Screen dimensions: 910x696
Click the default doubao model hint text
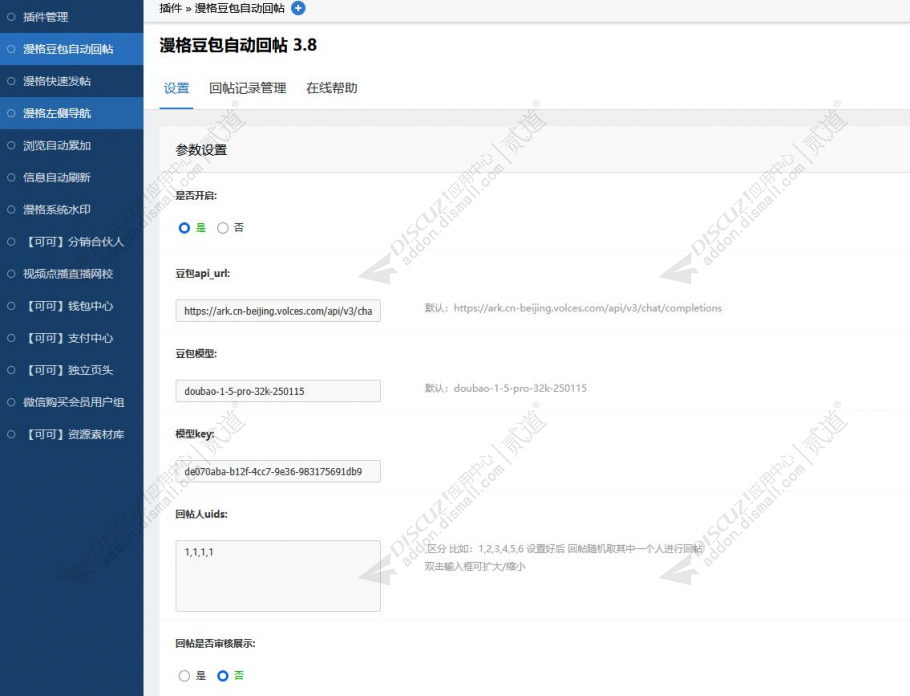(505, 388)
